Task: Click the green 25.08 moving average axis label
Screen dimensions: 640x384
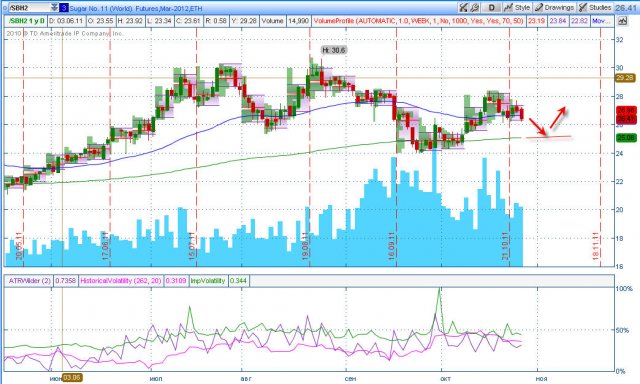Action: click(625, 138)
